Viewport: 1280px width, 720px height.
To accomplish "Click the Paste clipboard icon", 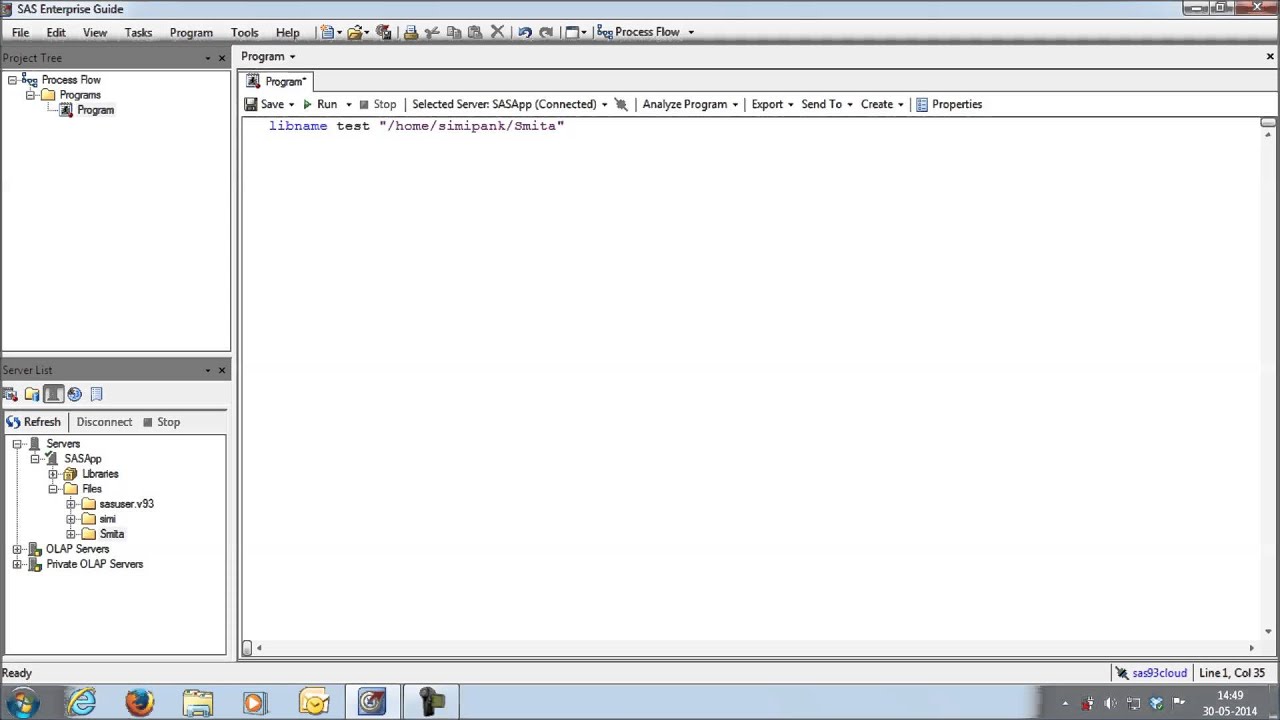I will click(475, 32).
